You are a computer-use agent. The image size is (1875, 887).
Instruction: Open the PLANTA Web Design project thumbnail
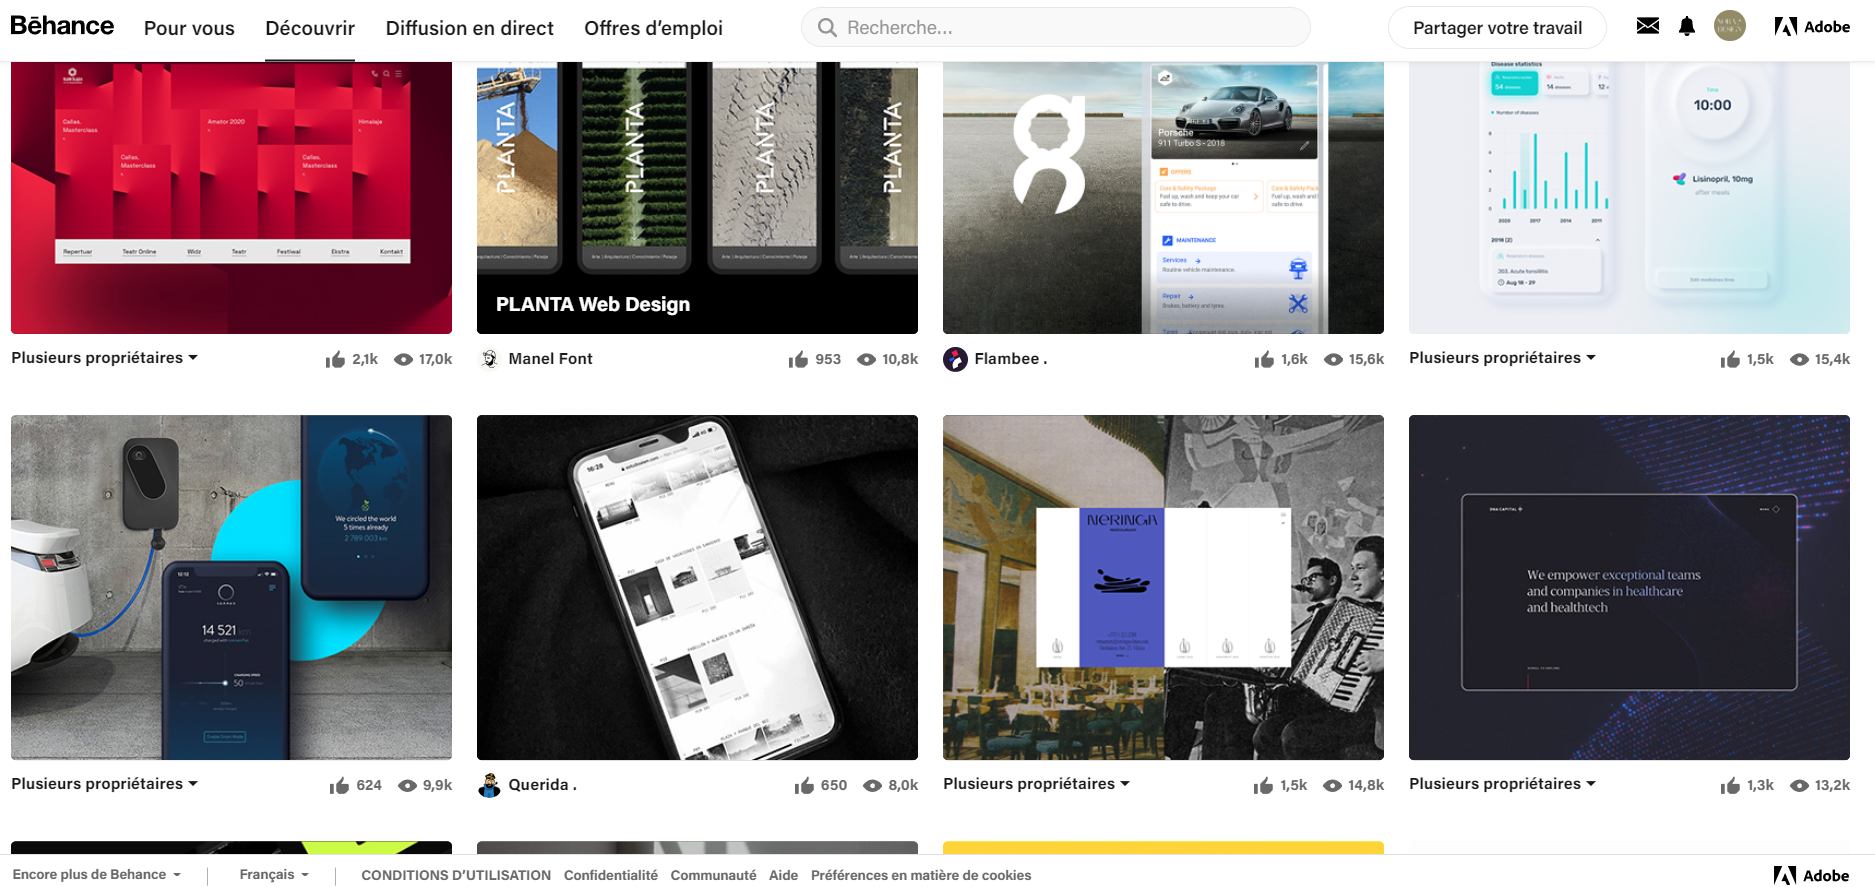tap(697, 198)
